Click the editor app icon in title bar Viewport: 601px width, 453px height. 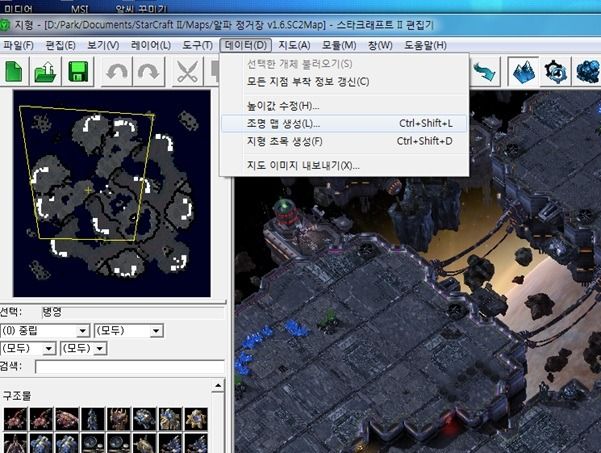[x=4, y=25]
